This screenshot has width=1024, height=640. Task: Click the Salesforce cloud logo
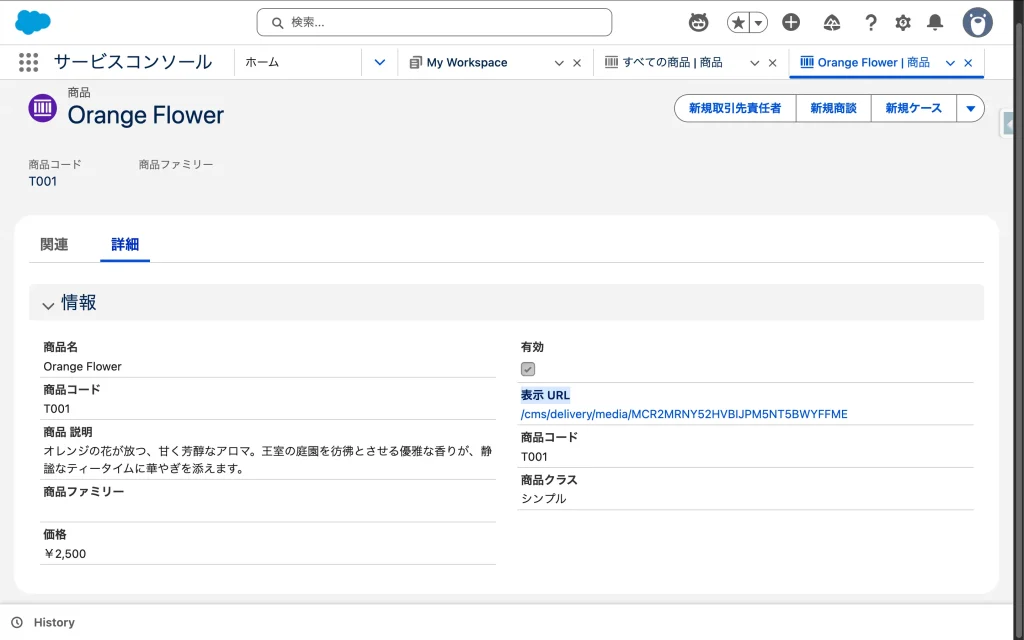pos(33,22)
